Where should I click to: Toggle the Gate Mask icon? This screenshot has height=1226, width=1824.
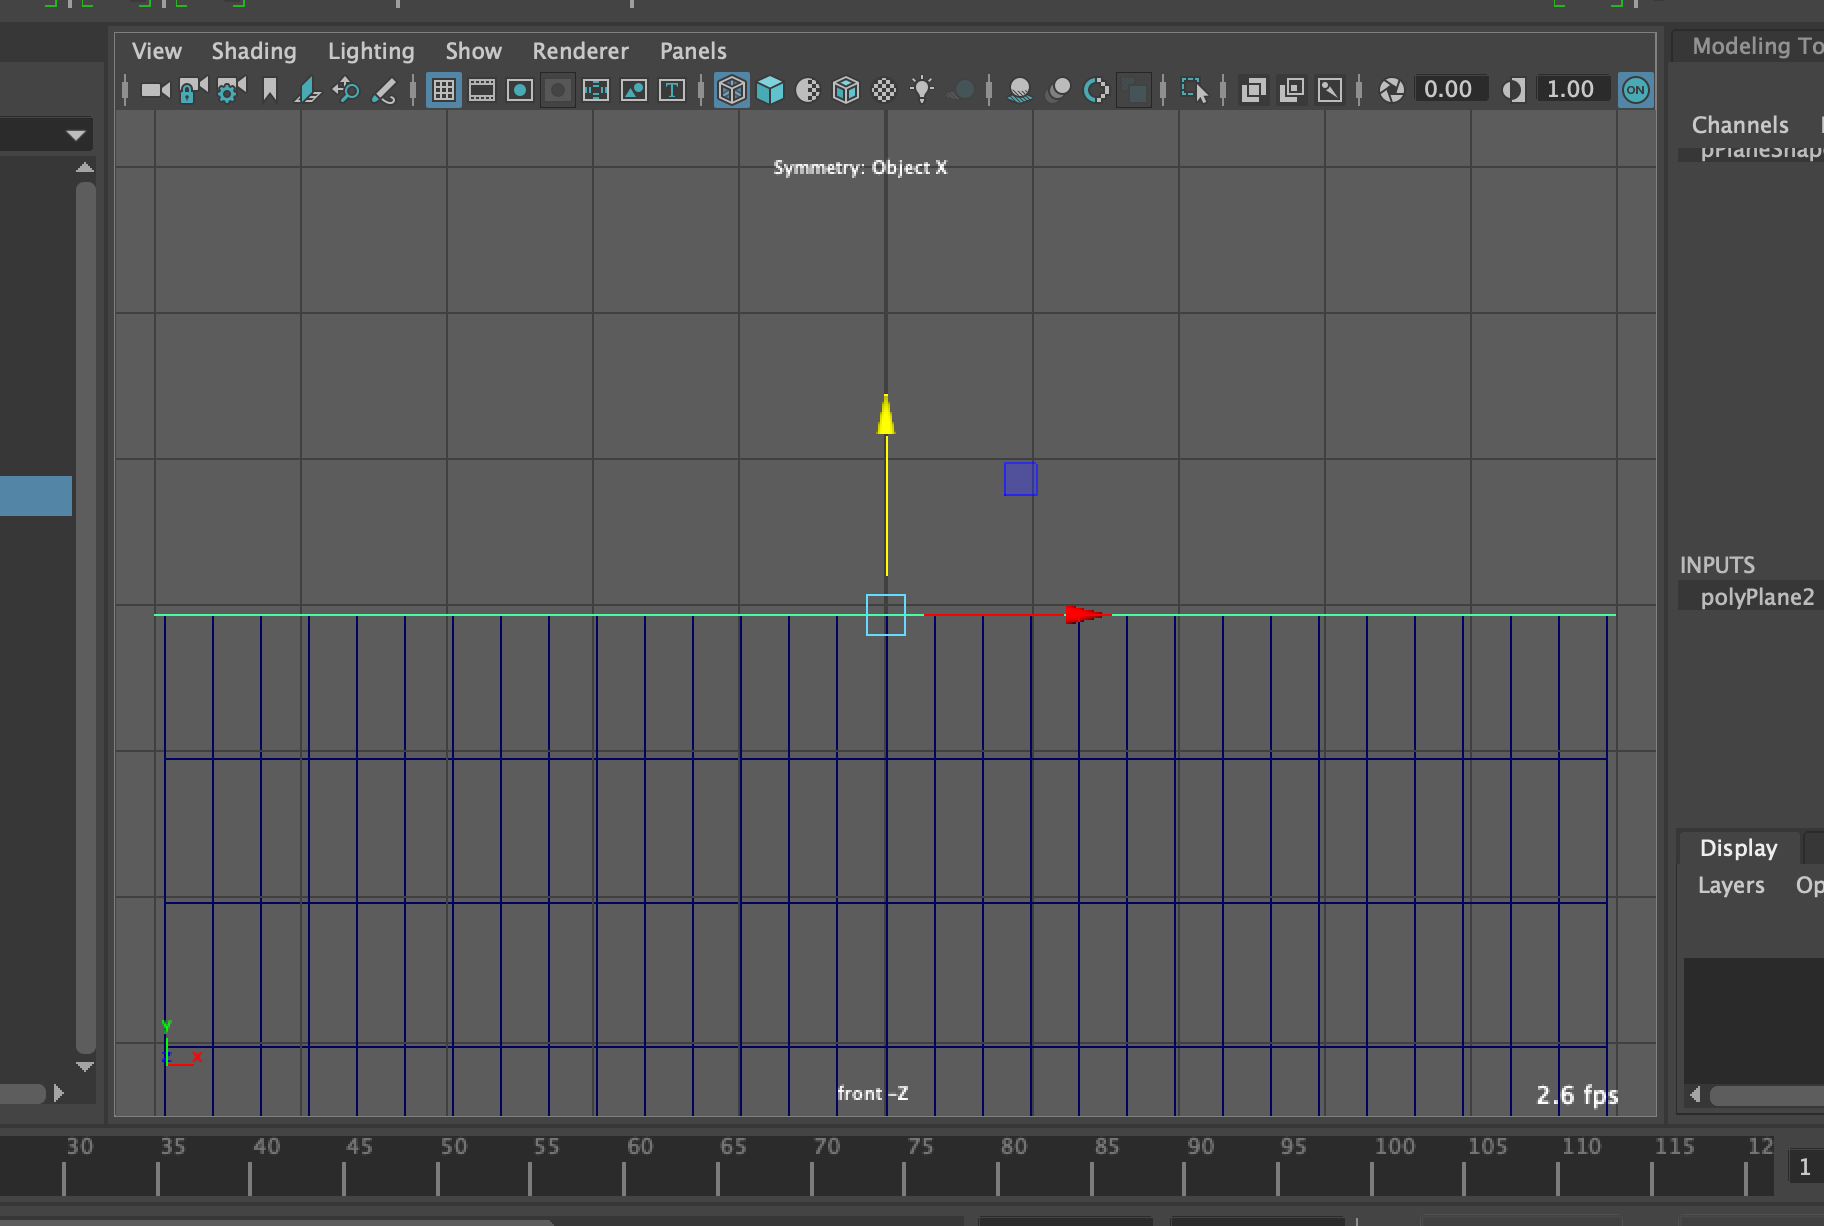tap(558, 90)
